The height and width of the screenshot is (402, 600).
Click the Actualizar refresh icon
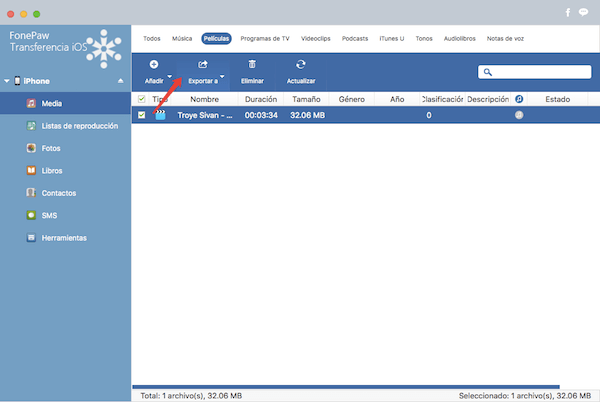coord(301,64)
